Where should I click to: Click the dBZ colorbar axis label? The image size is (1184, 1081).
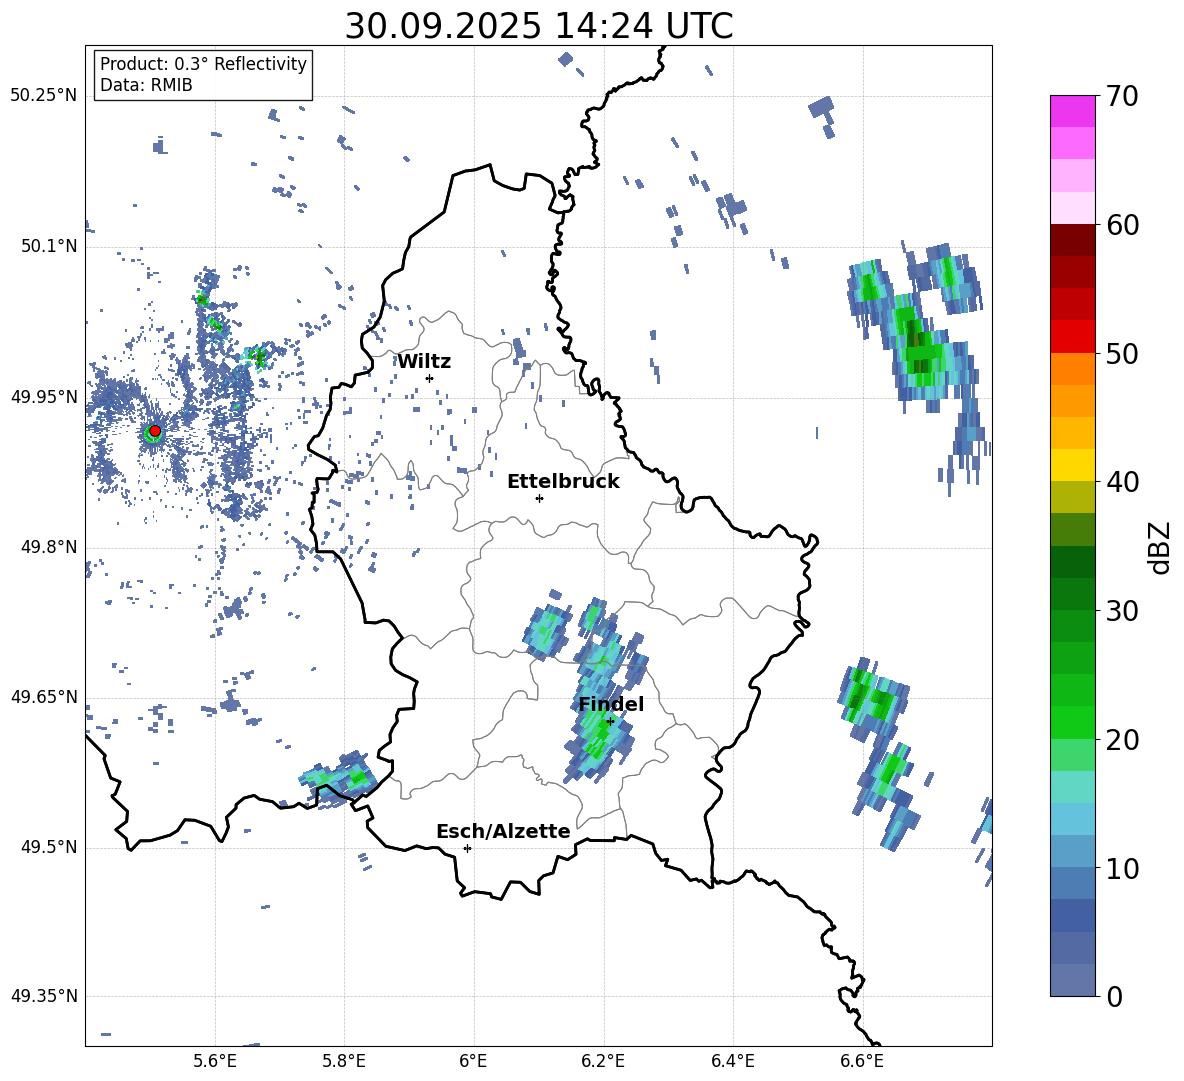pos(1158,547)
